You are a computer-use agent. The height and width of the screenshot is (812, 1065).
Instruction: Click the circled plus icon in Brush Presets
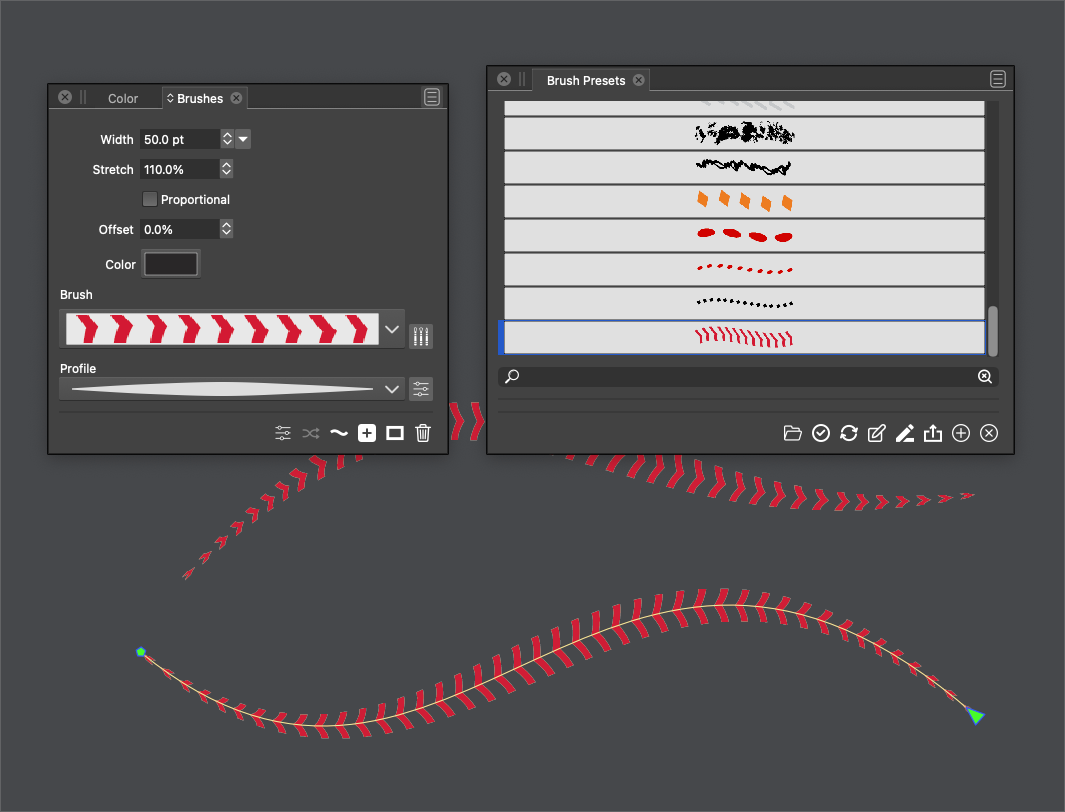click(961, 433)
